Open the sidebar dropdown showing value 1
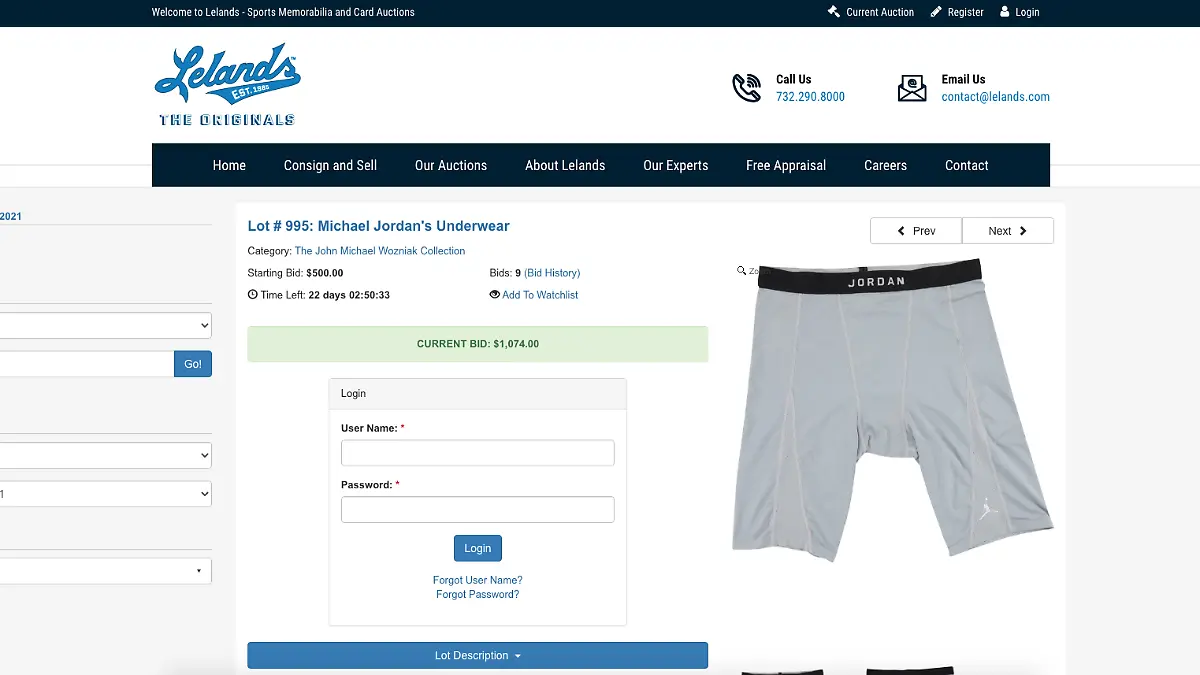 pos(105,494)
